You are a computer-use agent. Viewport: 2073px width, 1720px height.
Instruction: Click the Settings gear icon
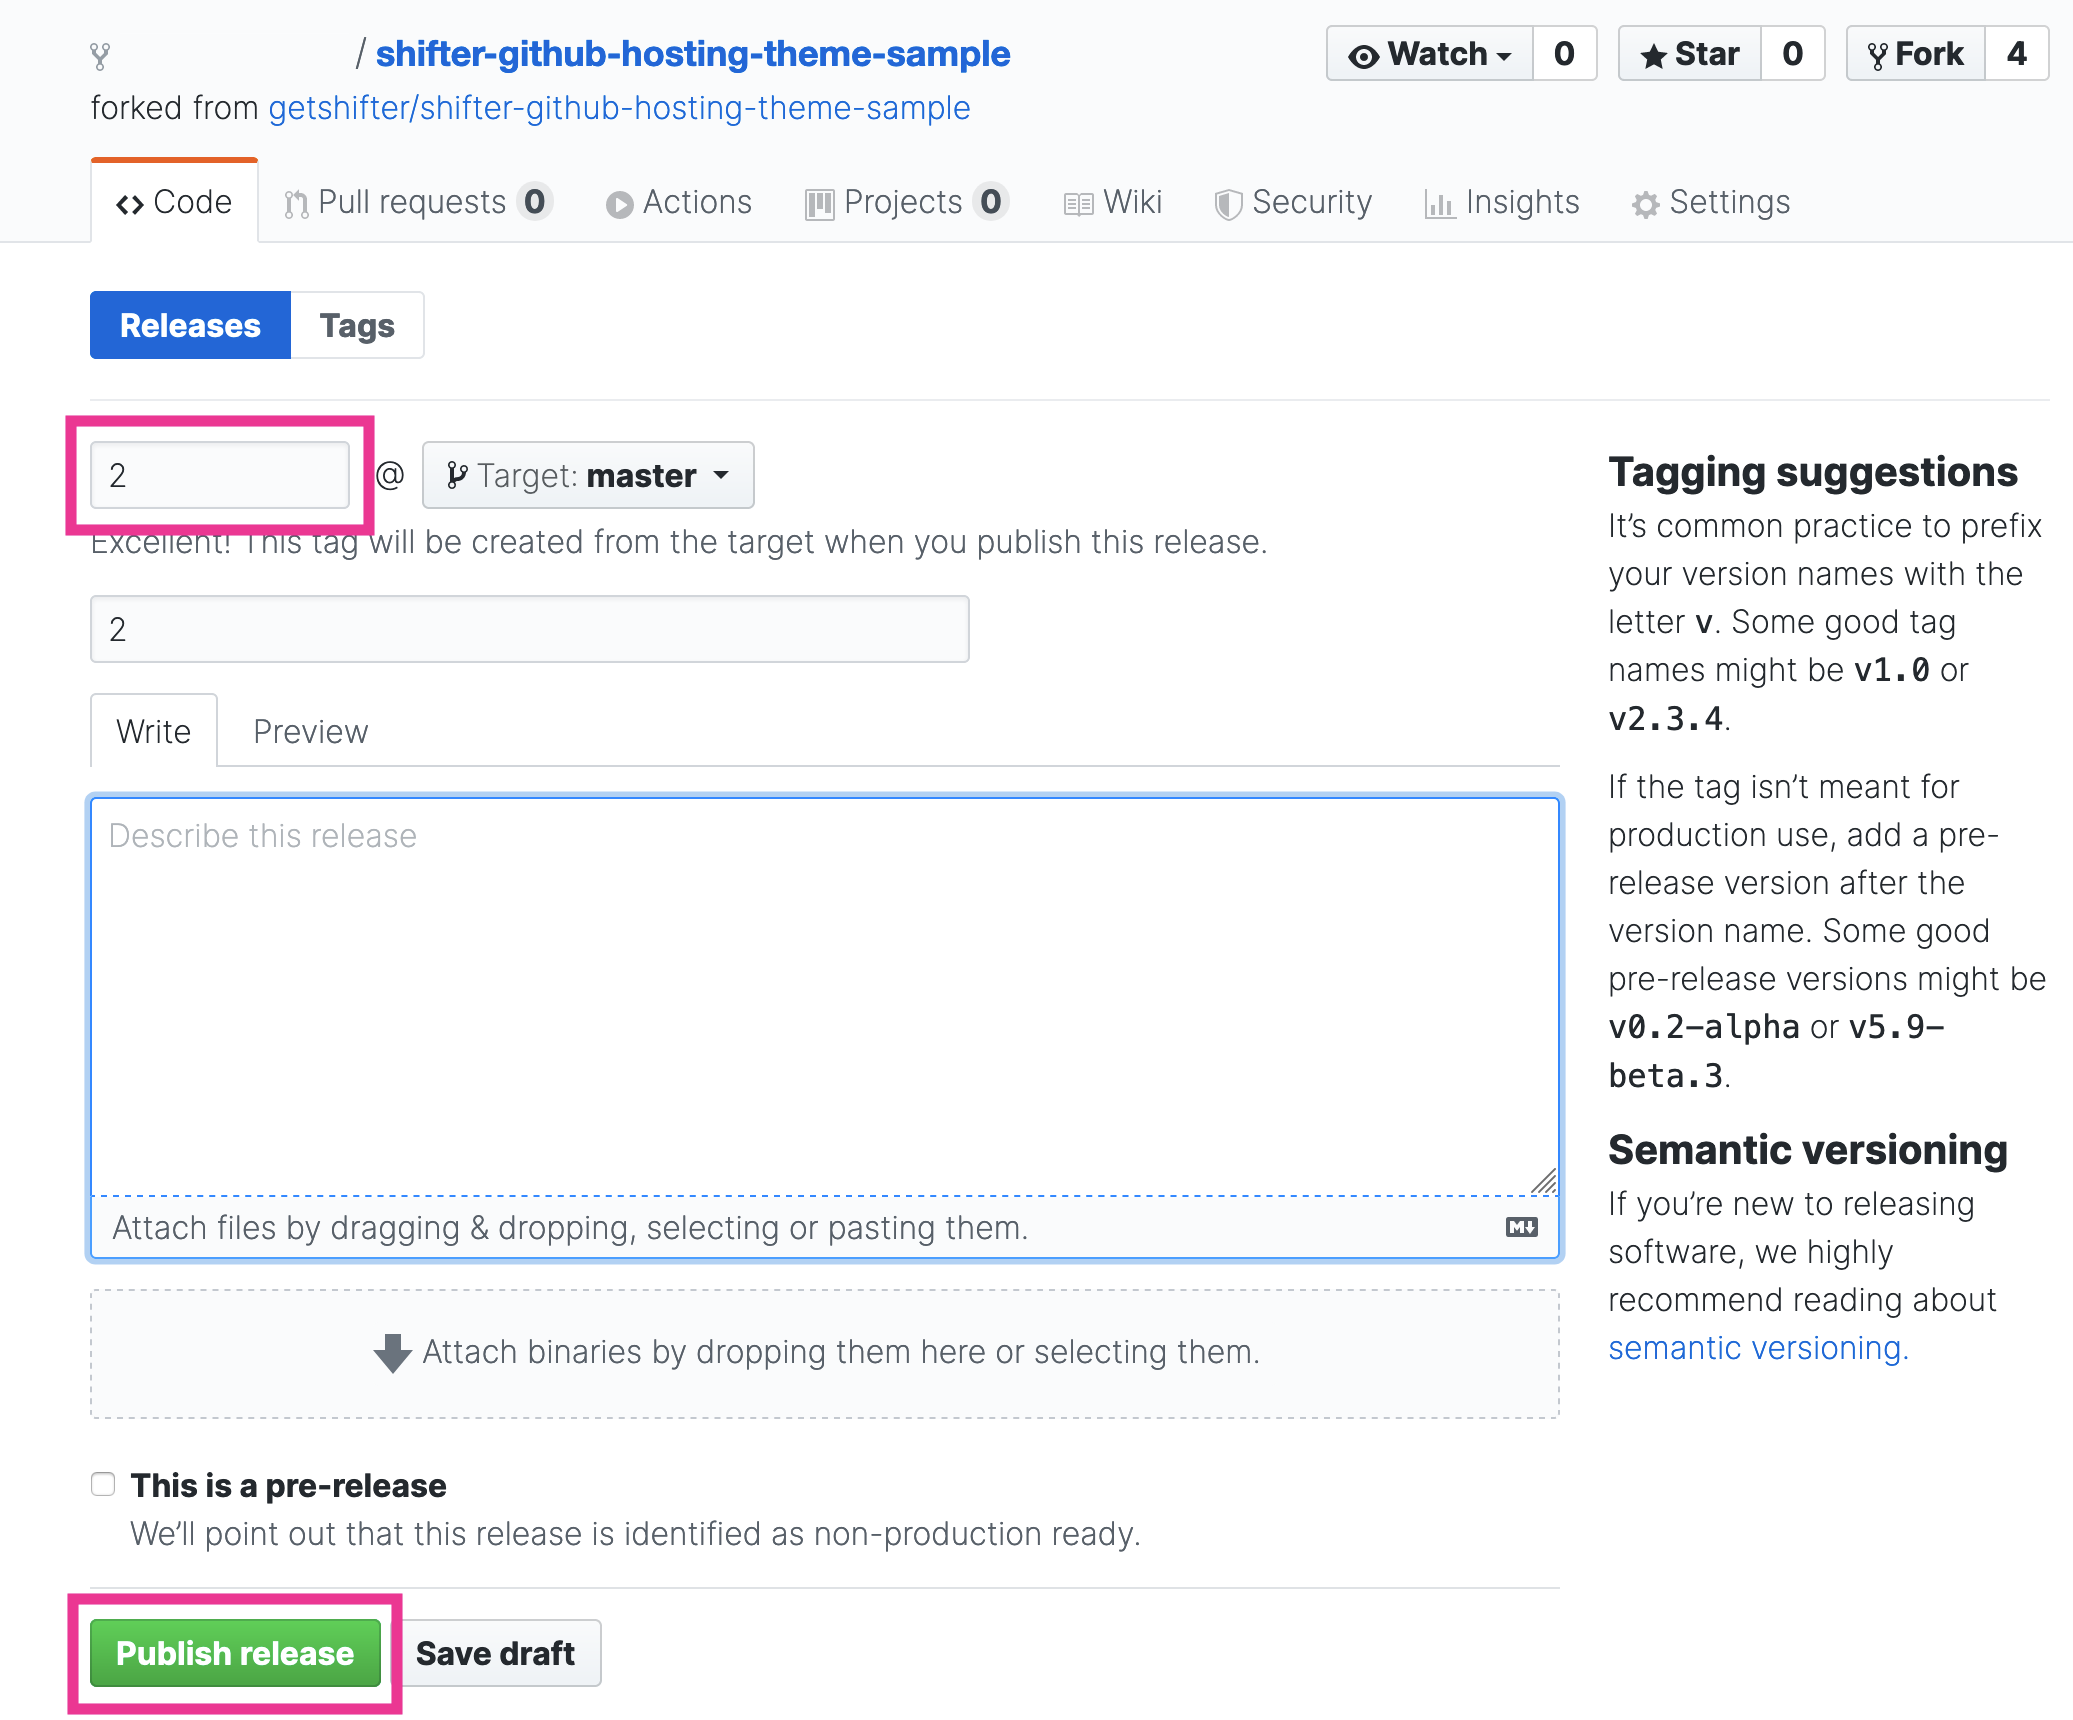pyautogui.click(x=1646, y=204)
